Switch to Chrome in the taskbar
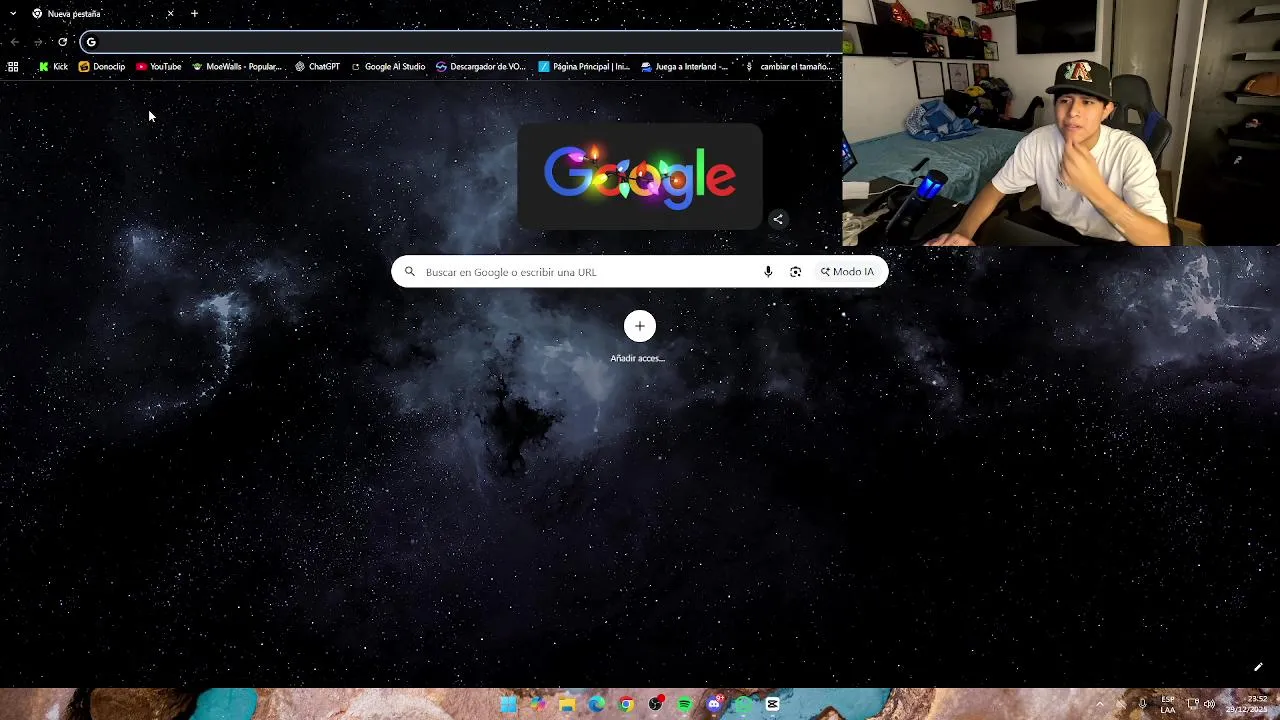 [x=626, y=704]
